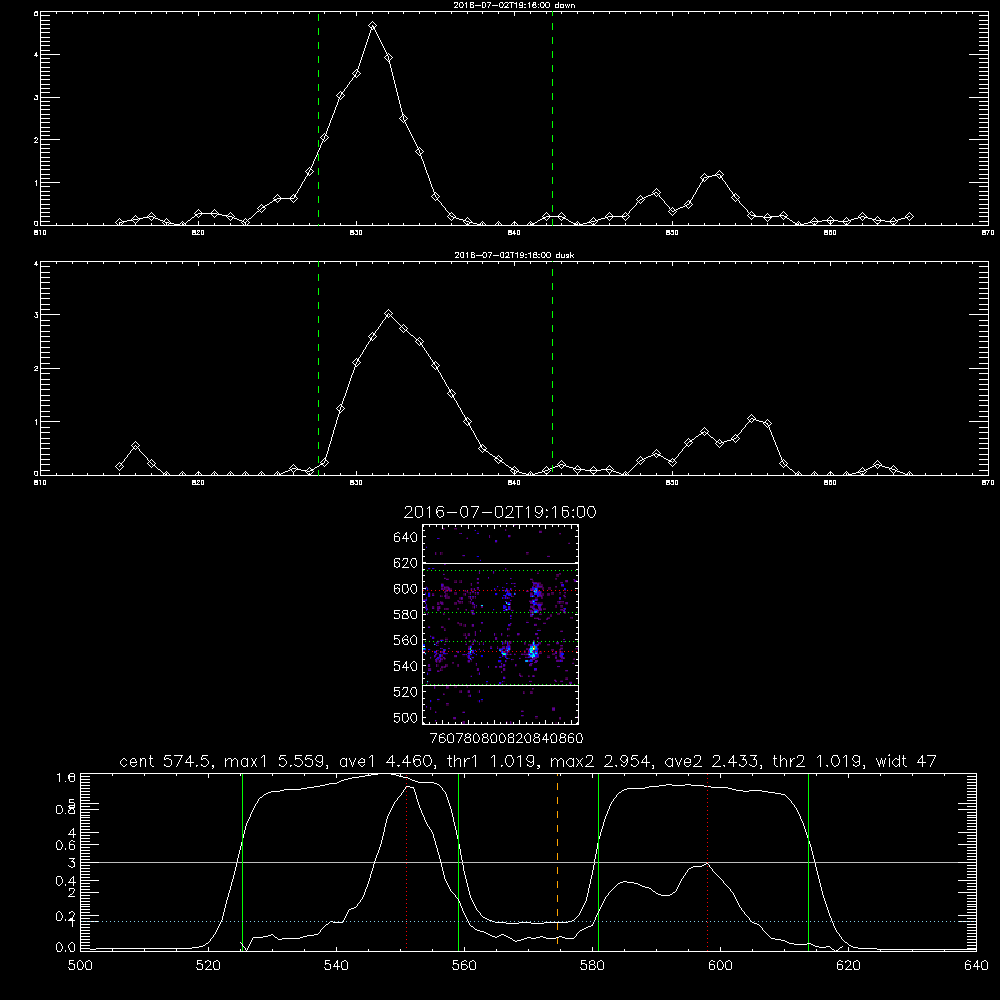Screen dimensions: 1000x1000
Task: Click 'widt 47' in the stats line
Action: 906,761
